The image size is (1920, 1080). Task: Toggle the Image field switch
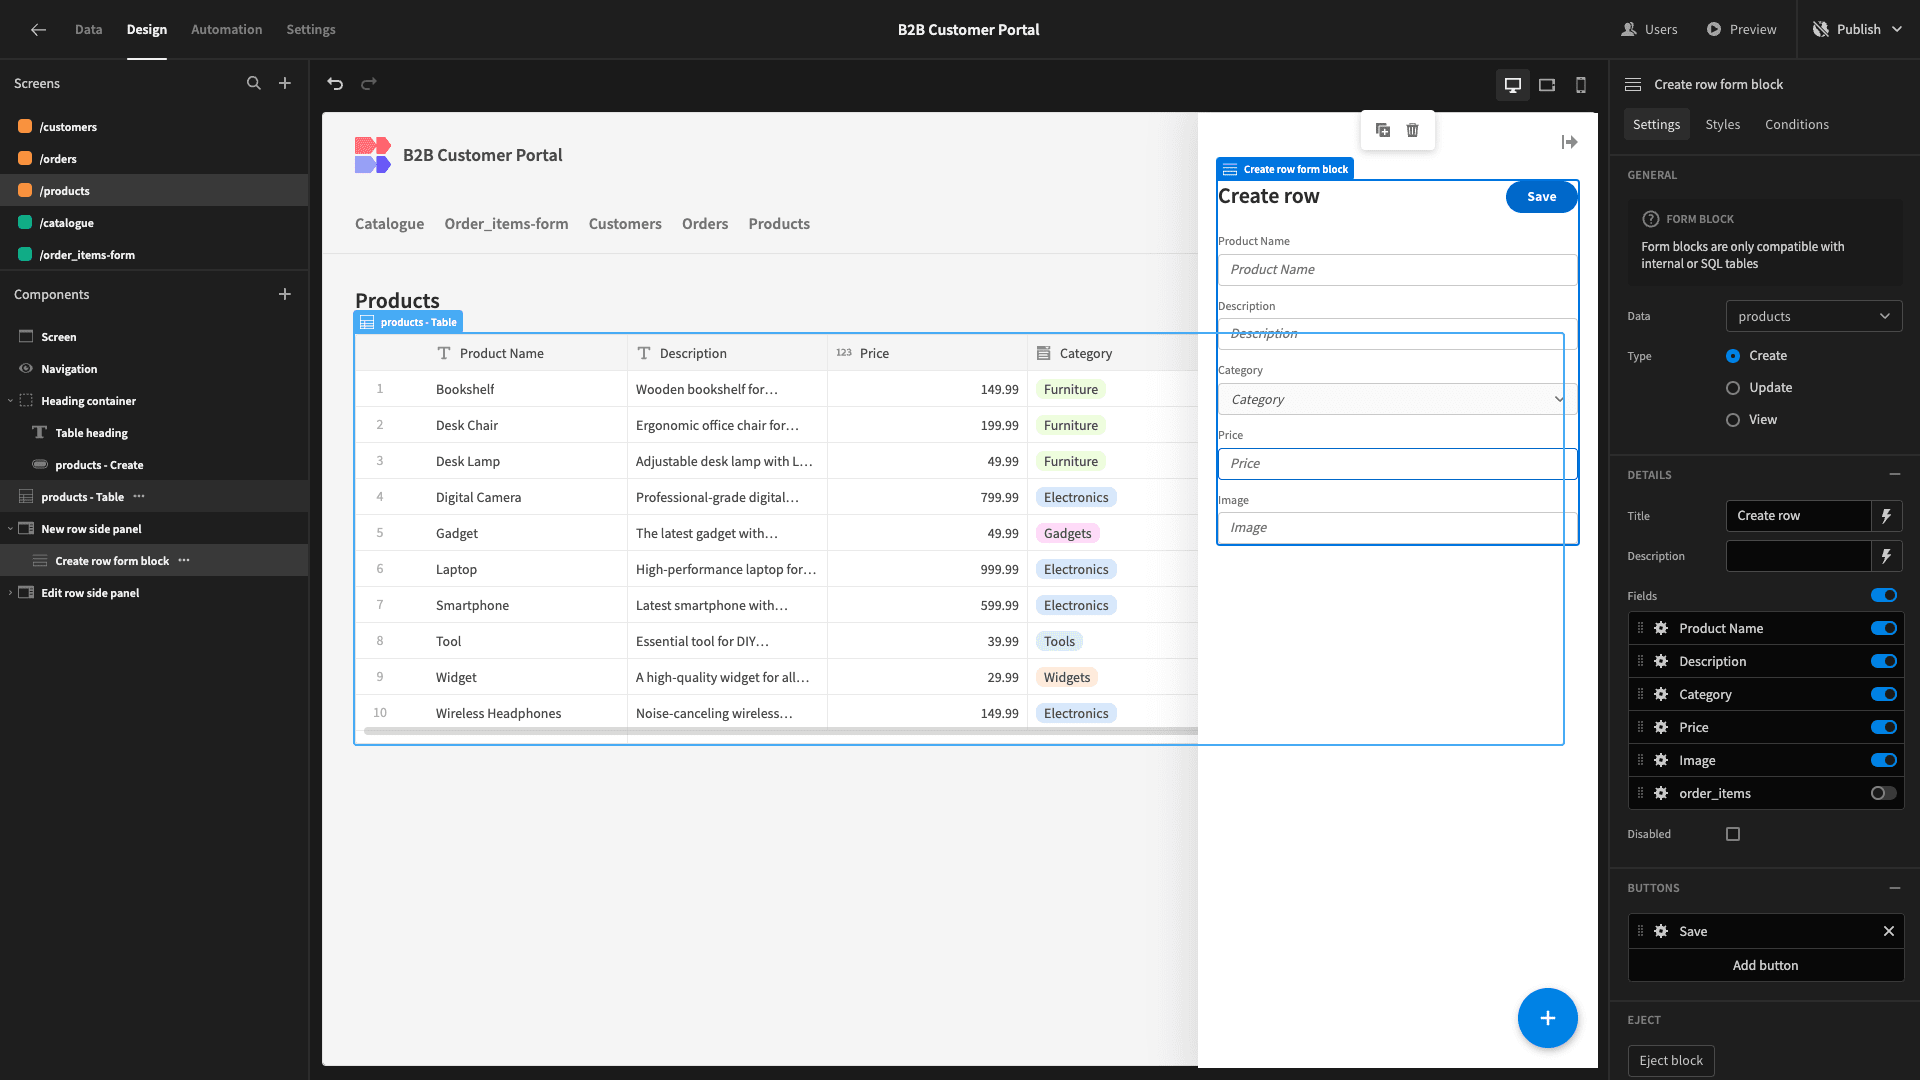(1884, 760)
